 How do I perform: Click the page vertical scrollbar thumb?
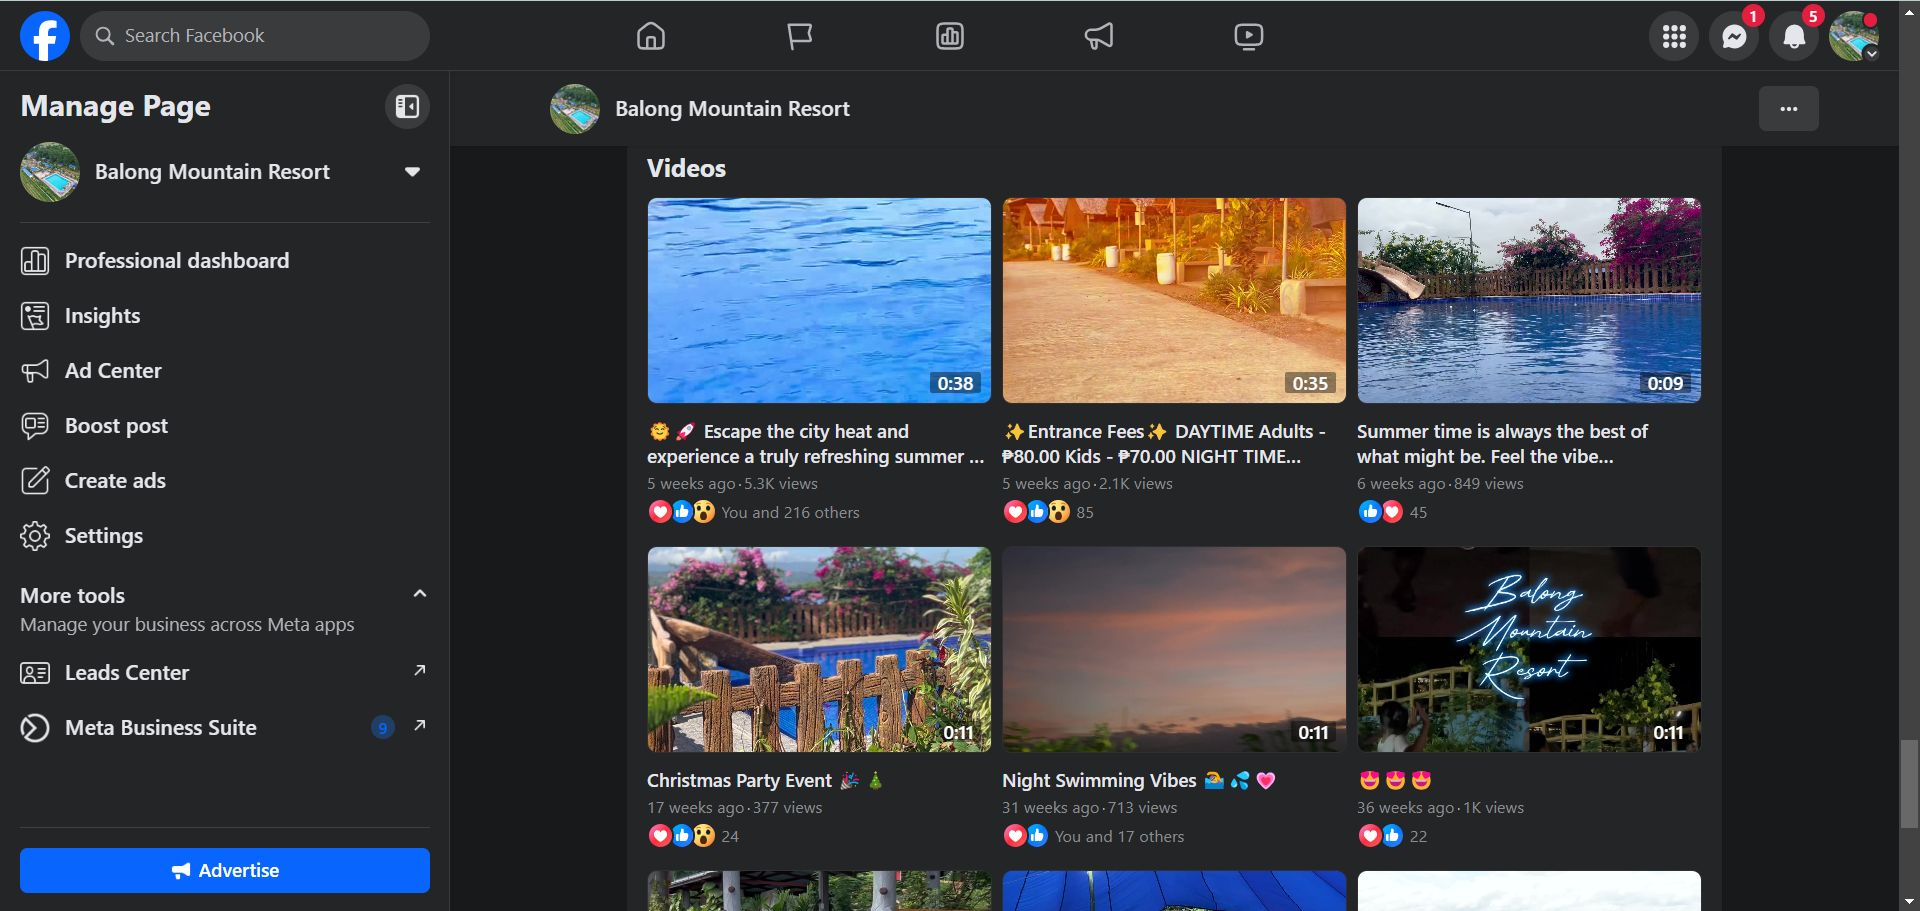(1909, 784)
